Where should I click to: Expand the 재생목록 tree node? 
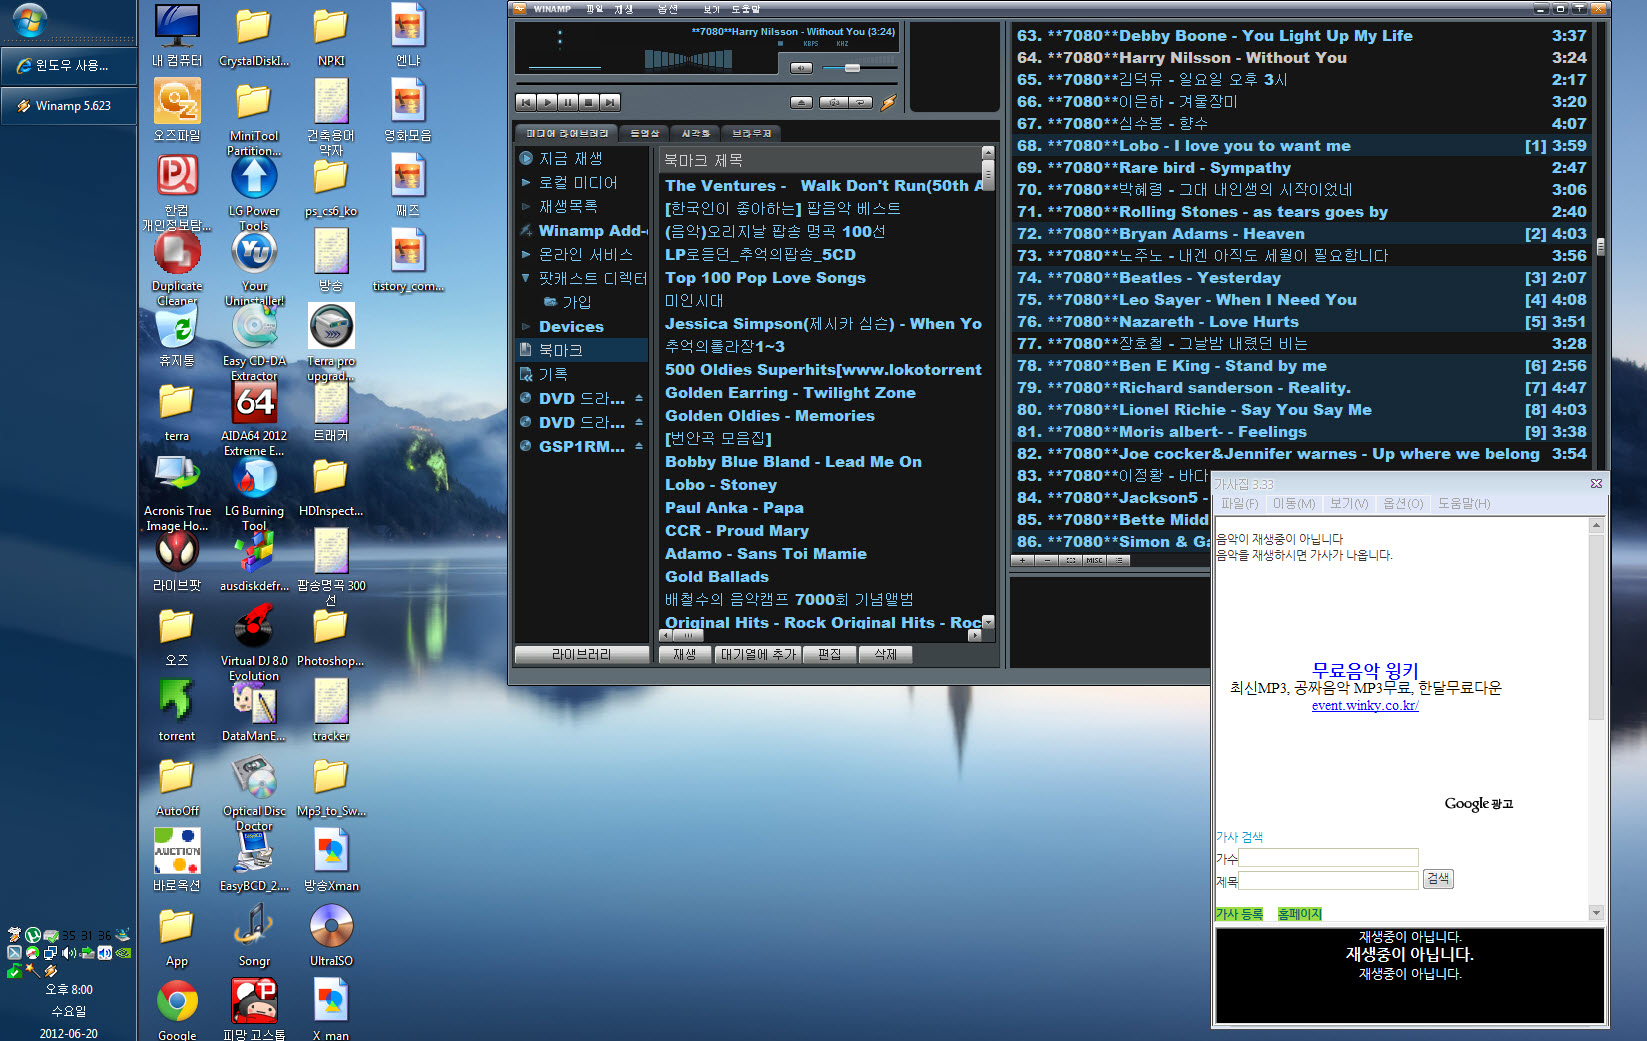tap(526, 206)
